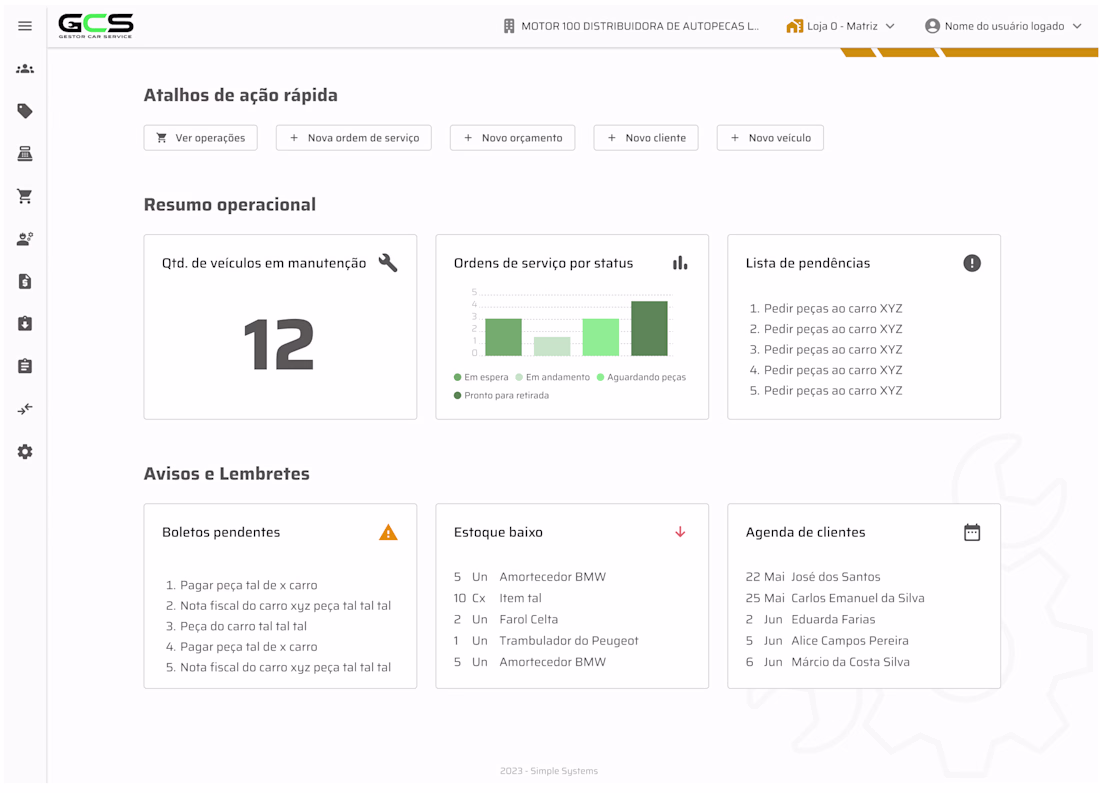Click the Farol Celta stock row
The width and height of the screenshot is (1100, 793).
tap(506, 619)
